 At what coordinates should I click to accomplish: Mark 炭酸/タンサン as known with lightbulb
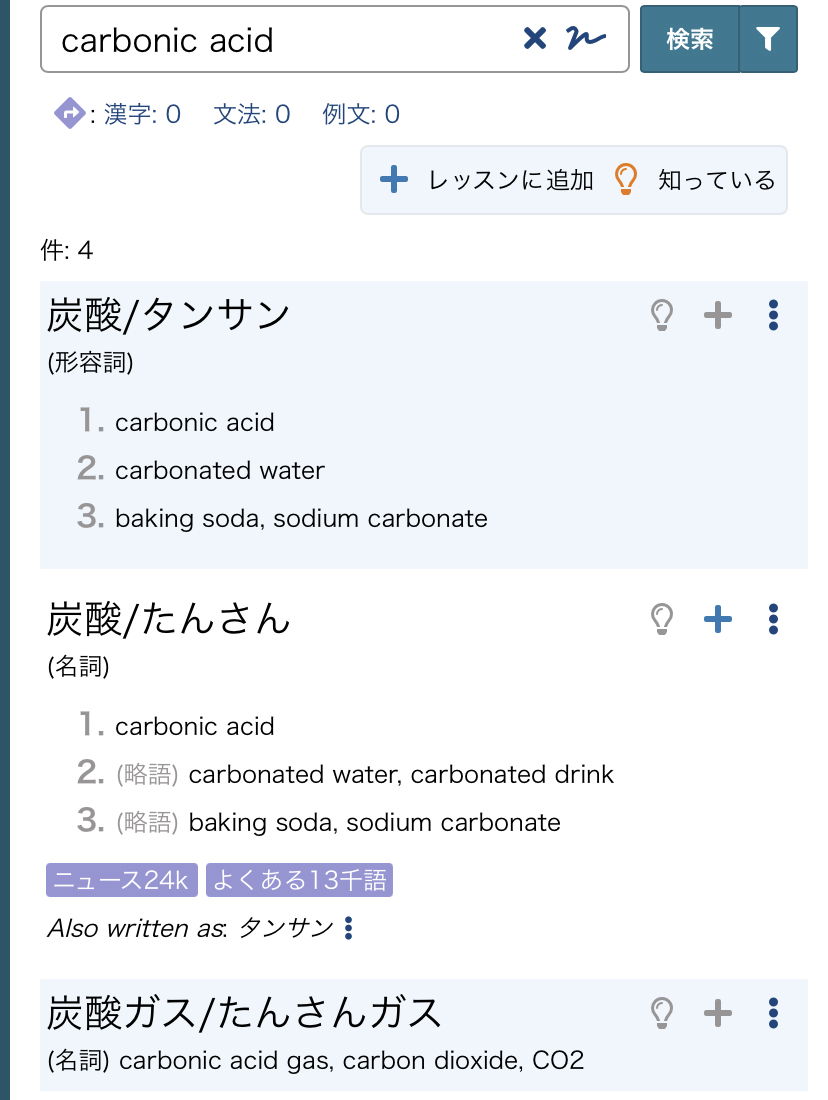point(662,315)
